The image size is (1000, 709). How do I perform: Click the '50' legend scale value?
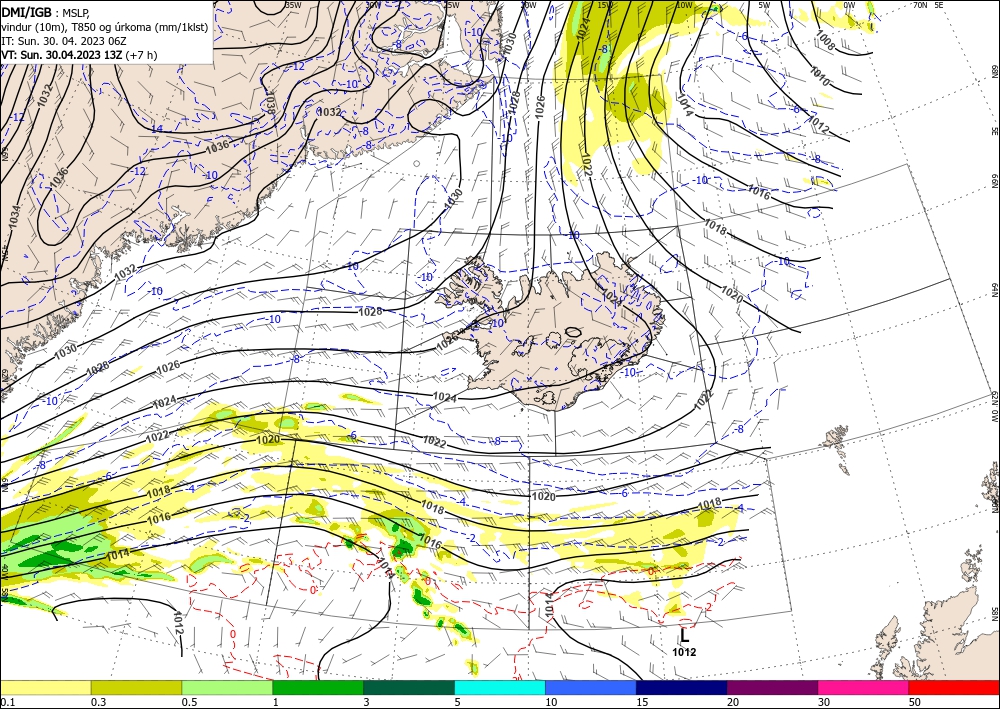pyautogui.click(x=914, y=702)
